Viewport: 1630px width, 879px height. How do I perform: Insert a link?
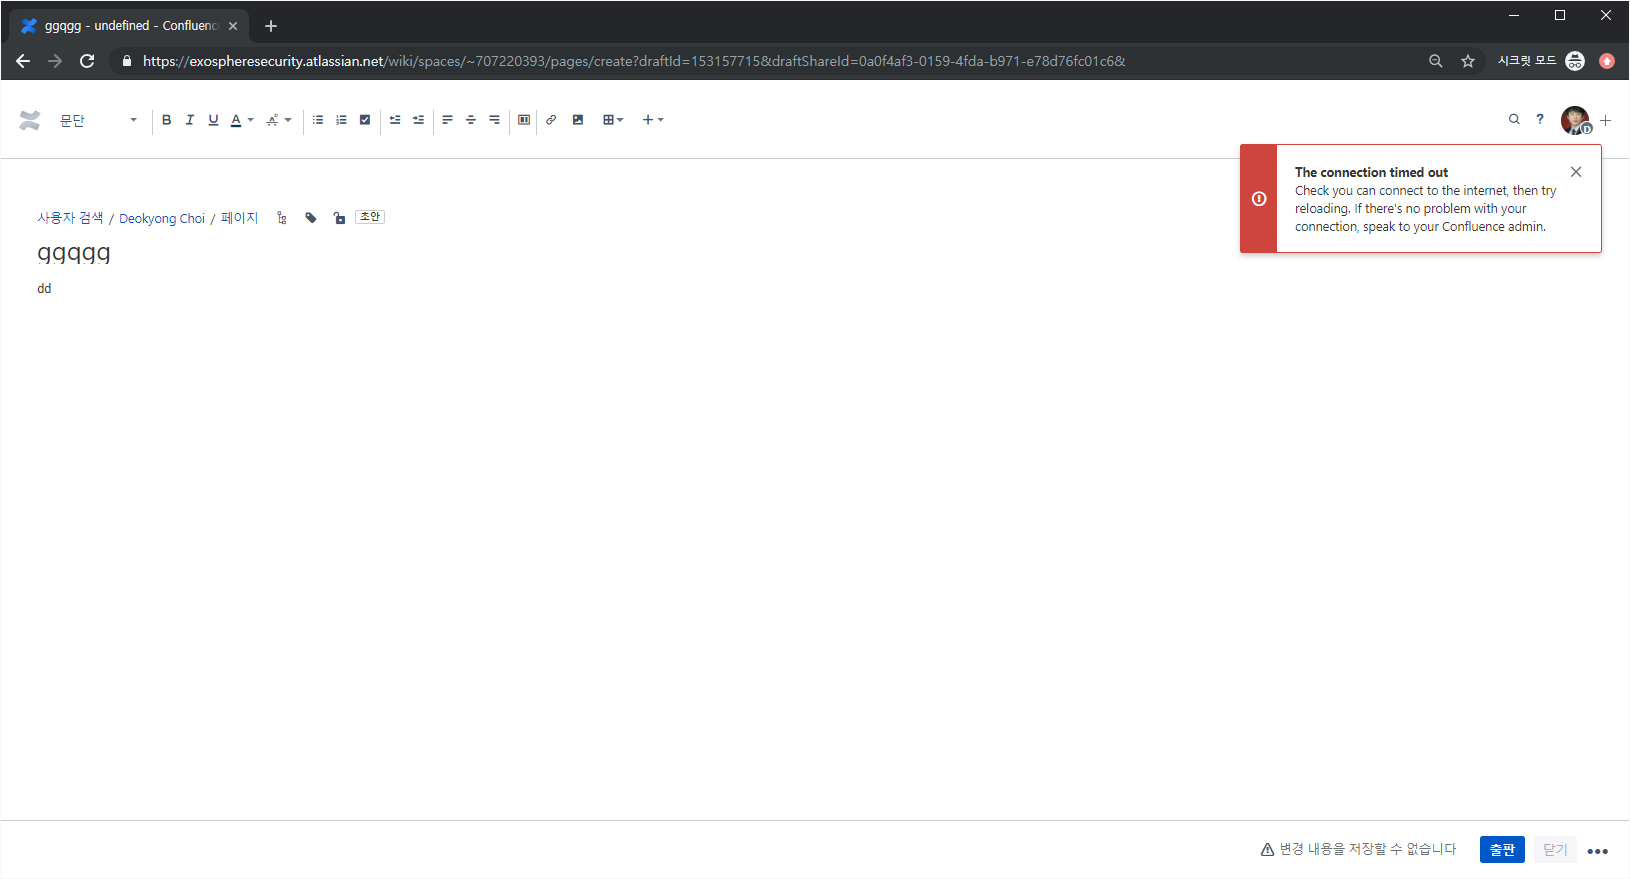pyautogui.click(x=551, y=120)
